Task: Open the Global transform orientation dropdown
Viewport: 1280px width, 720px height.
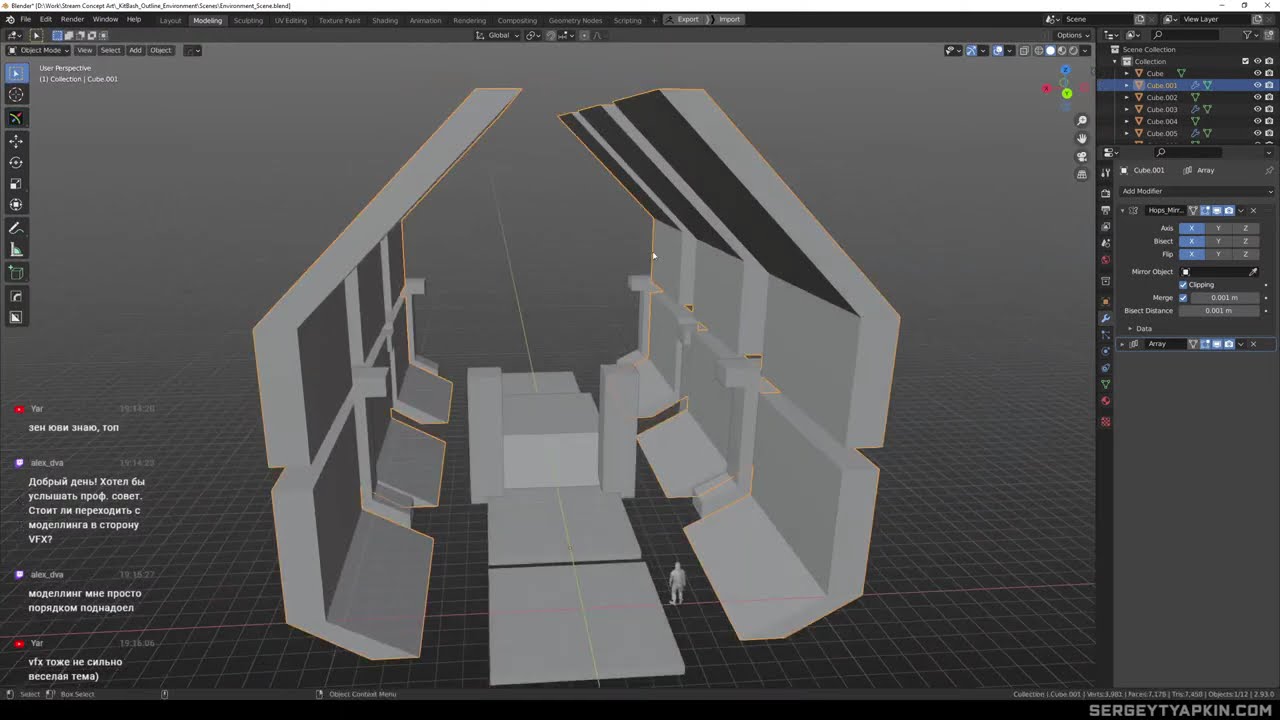Action: pos(498,35)
